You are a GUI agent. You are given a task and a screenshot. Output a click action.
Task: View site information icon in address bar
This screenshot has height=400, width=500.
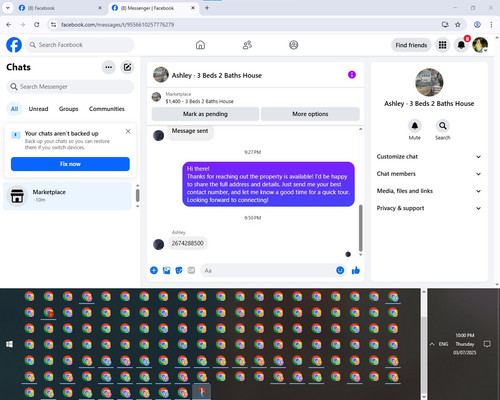(x=53, y=25)
